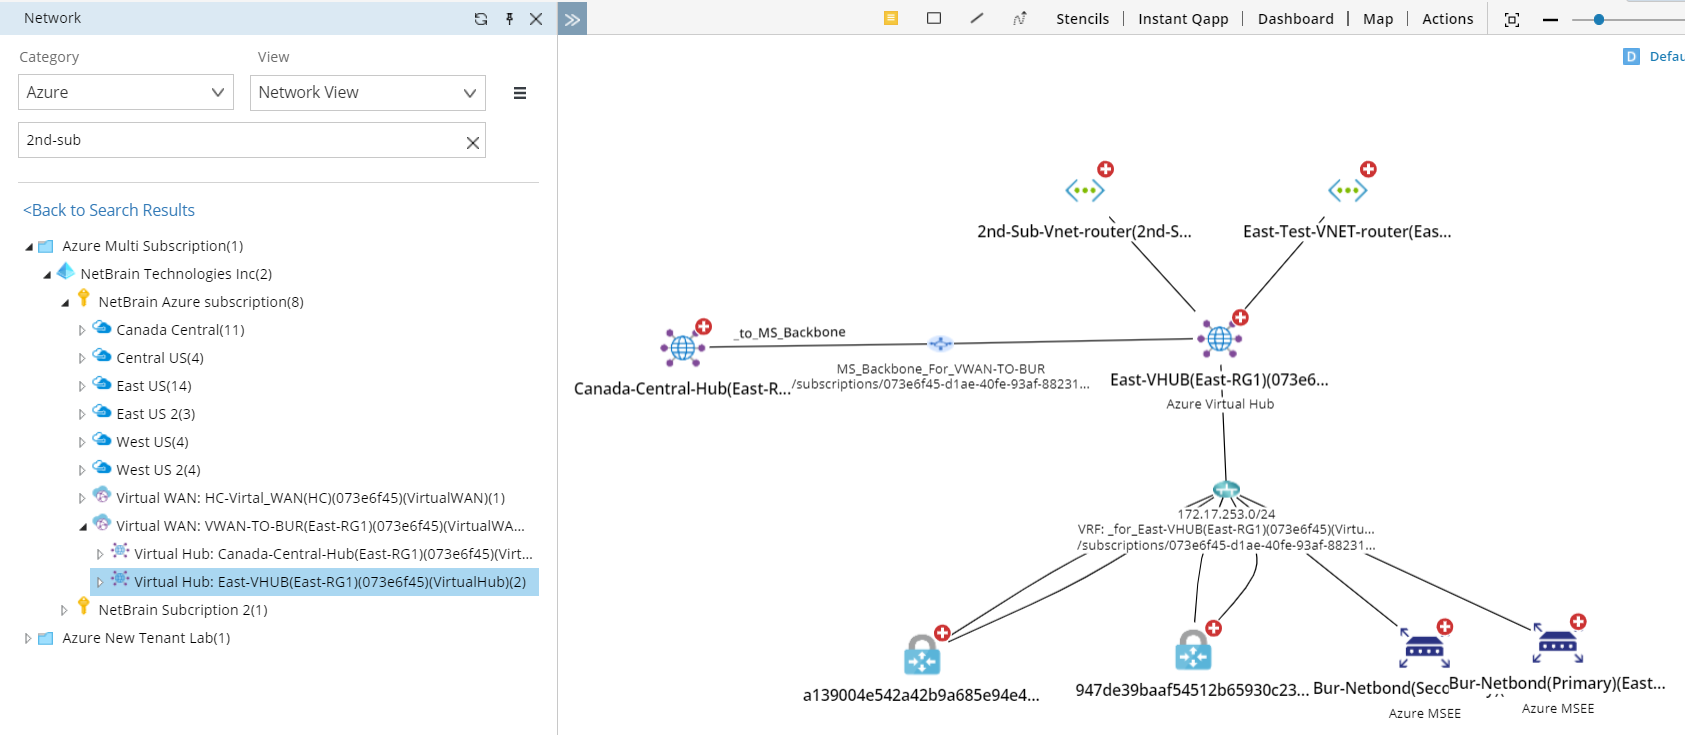The width and height of the screenshot is (1685, 735).
Task: Open the Actions menu
Action: pos(1448,19)
